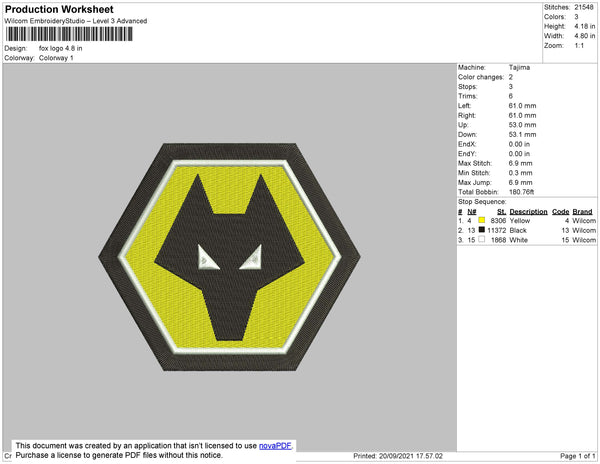Select the stitches count 21548
This screenshot has width=600, height=464.
click(x=584, y=7)
